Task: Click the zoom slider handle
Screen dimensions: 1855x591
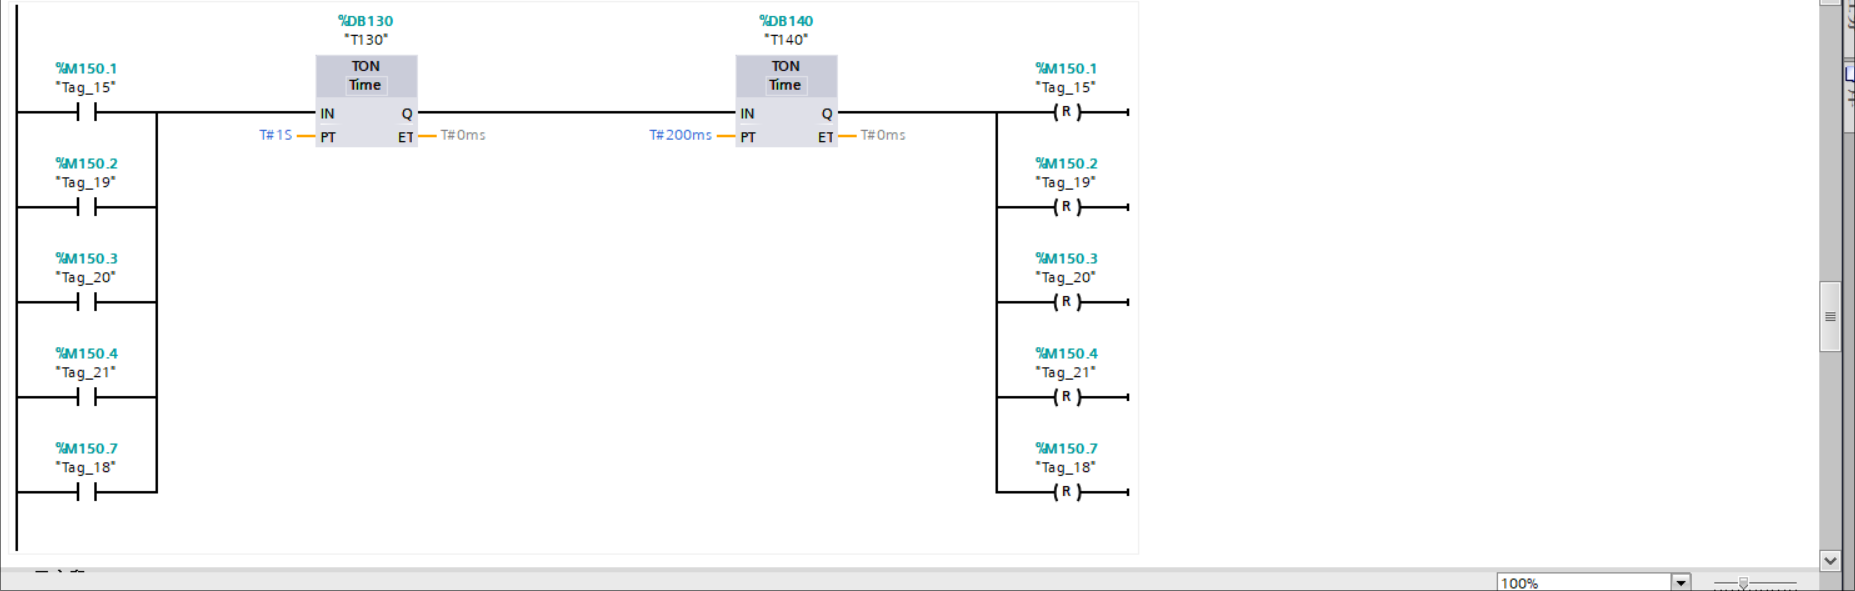Action: click(x=1743, y=583)
